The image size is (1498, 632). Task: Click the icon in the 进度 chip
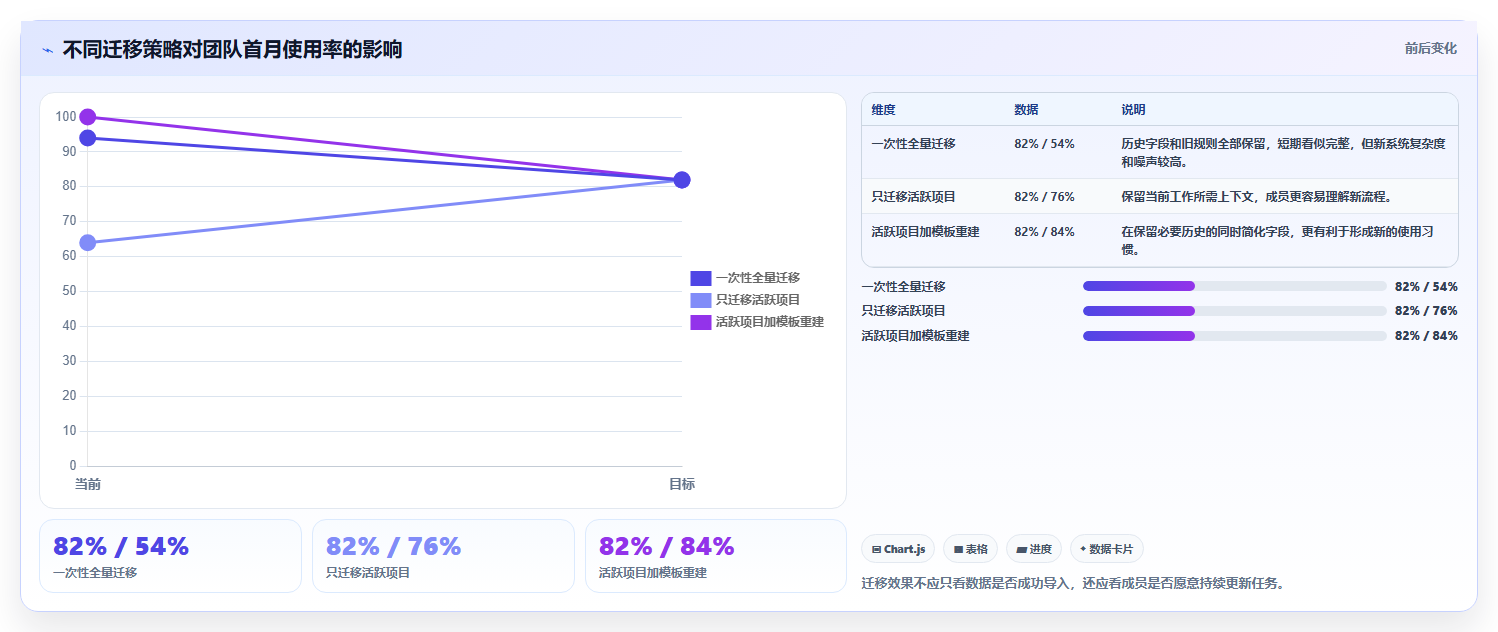click(1022, 549)
